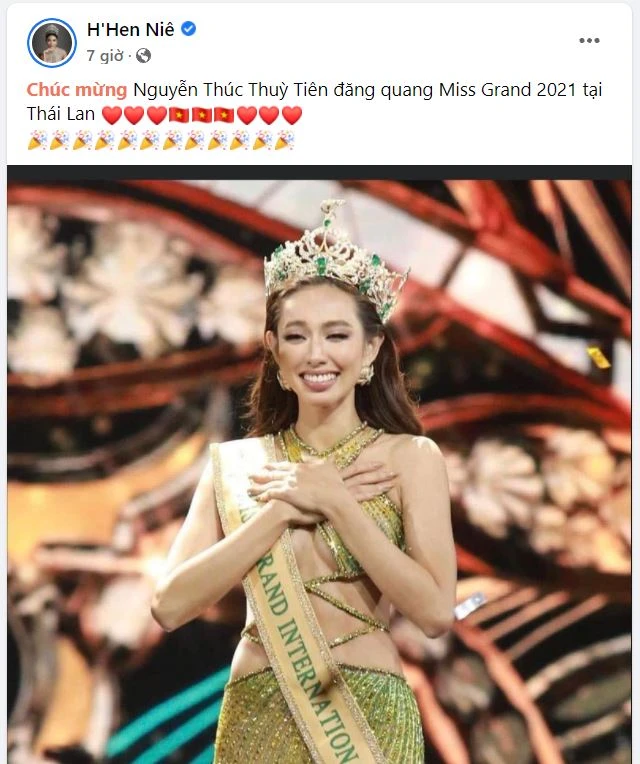Click the globe public-privacy icon

(x=143, y=56)
